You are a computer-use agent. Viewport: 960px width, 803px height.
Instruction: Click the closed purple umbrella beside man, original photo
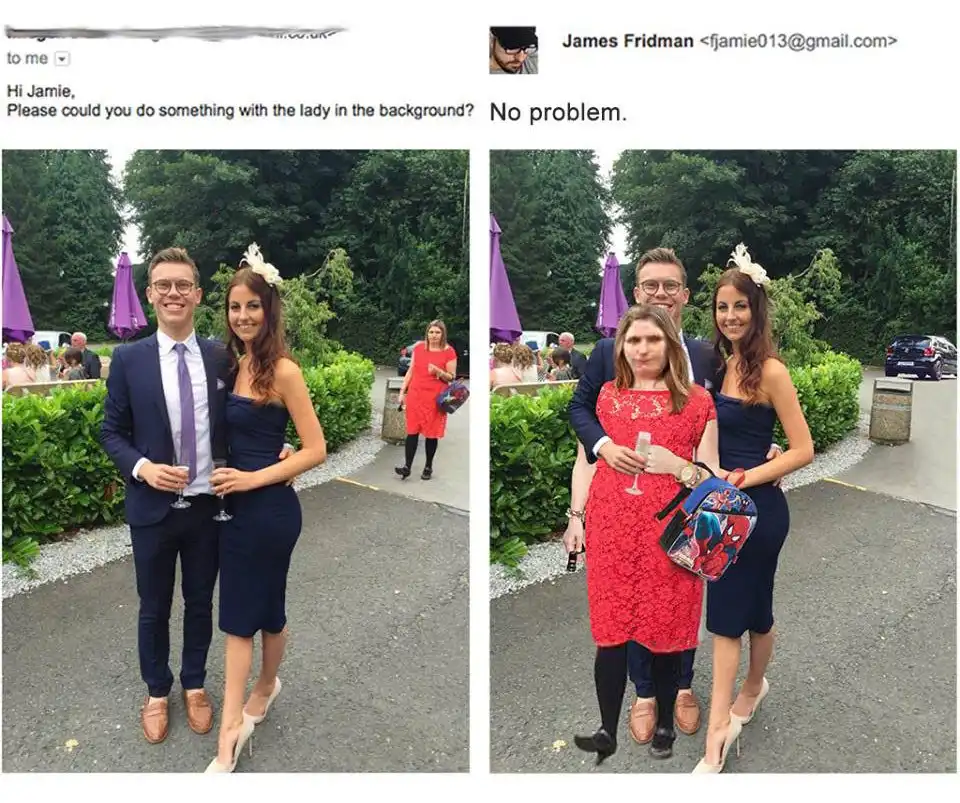127,296
